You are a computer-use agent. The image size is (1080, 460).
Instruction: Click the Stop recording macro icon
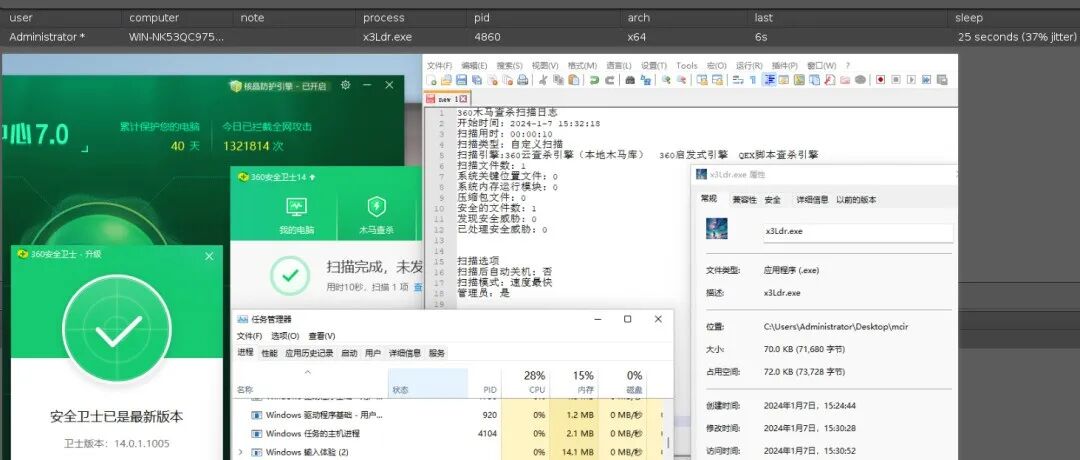[895, 80]
